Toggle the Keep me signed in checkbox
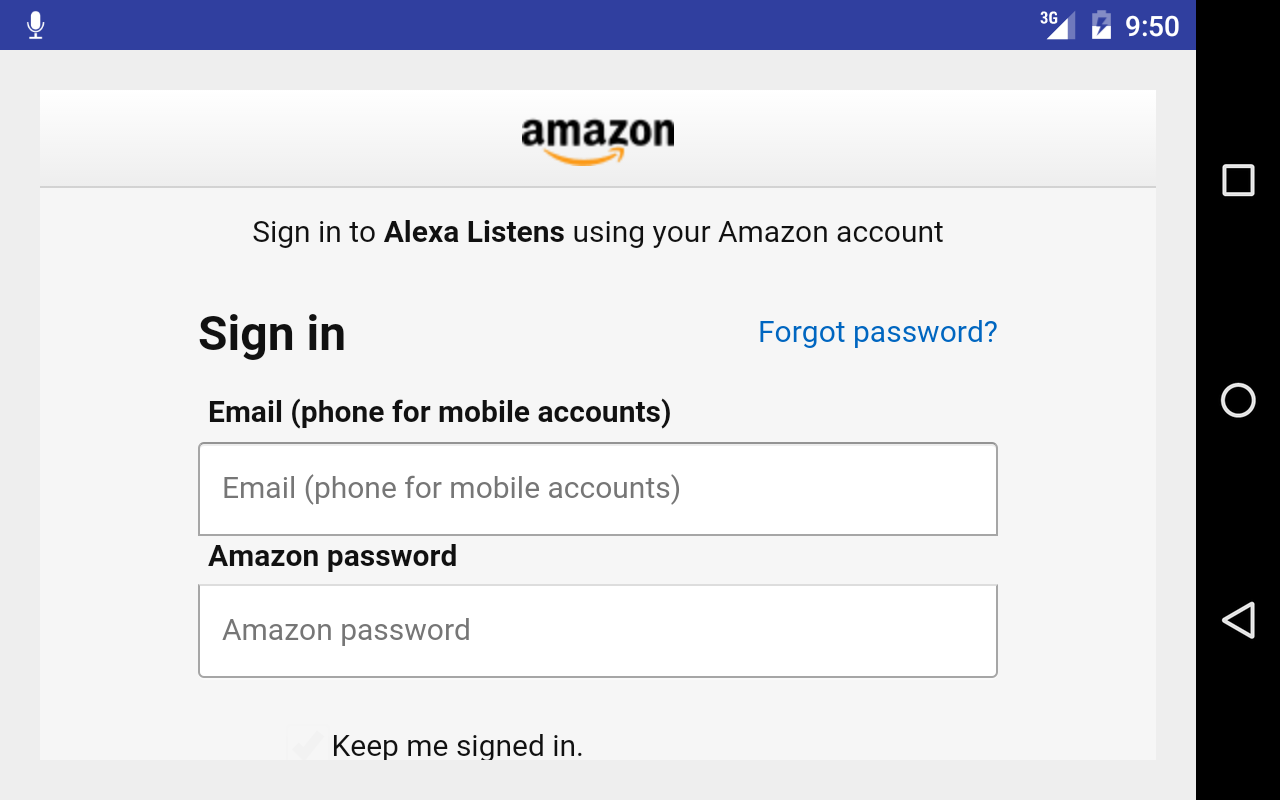The height and width of the screenshot is (800, 1280). pos(305,745)
